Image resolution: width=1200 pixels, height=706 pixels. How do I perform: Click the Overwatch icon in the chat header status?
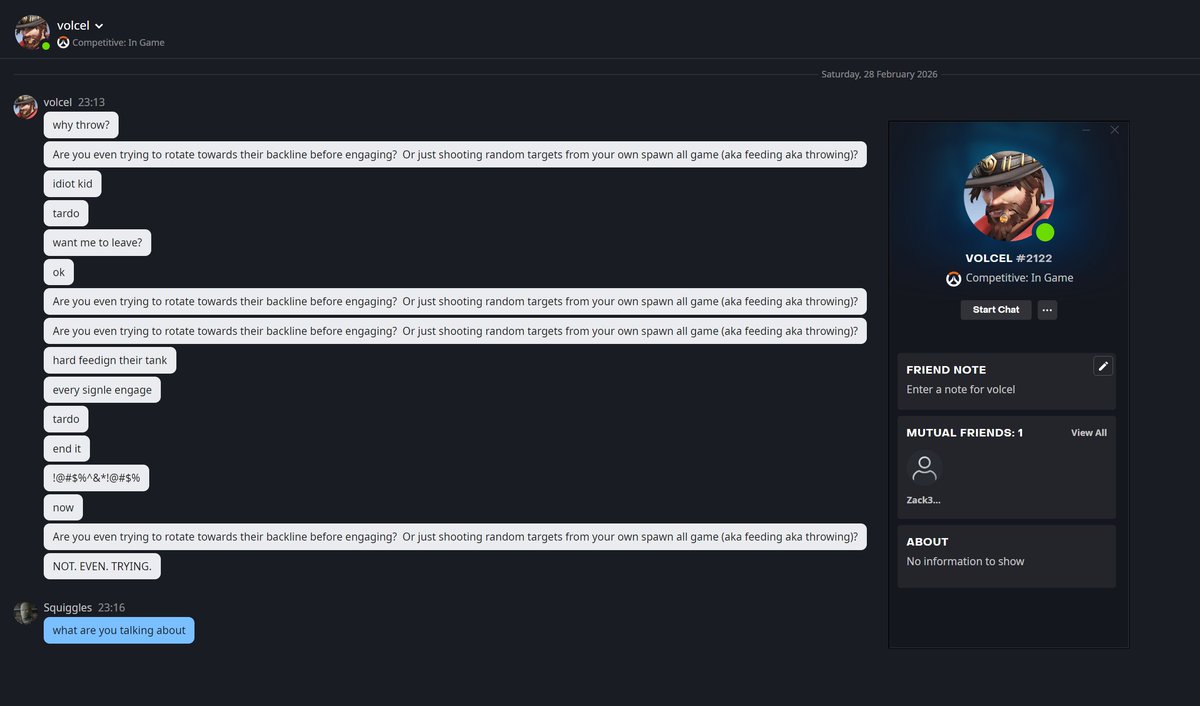tap(63, 43)
